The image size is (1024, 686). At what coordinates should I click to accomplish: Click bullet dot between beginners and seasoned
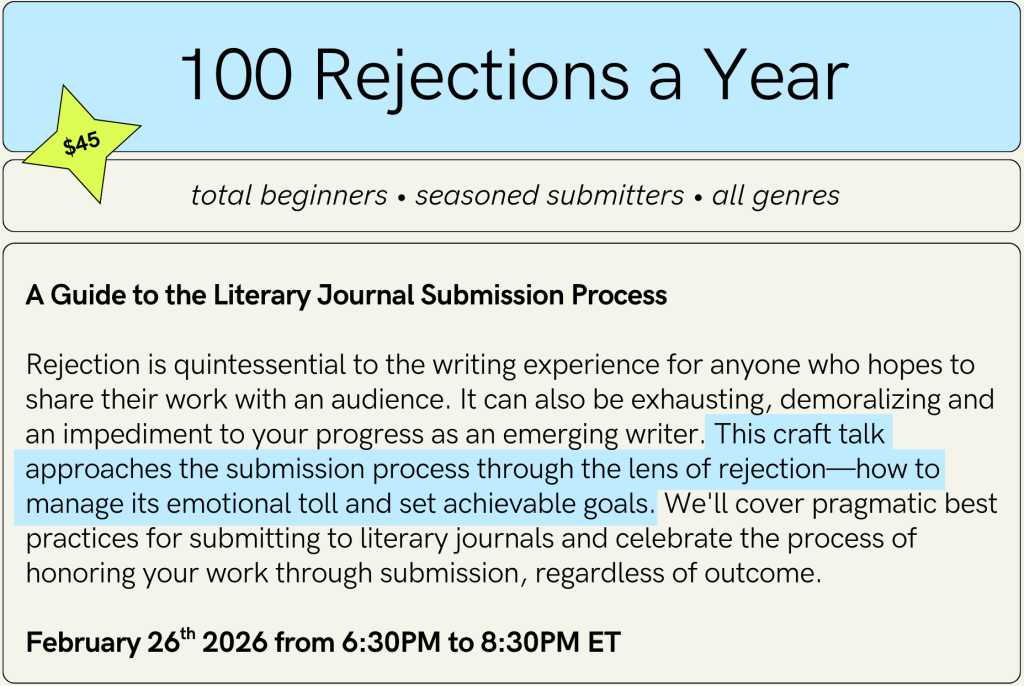401,197
